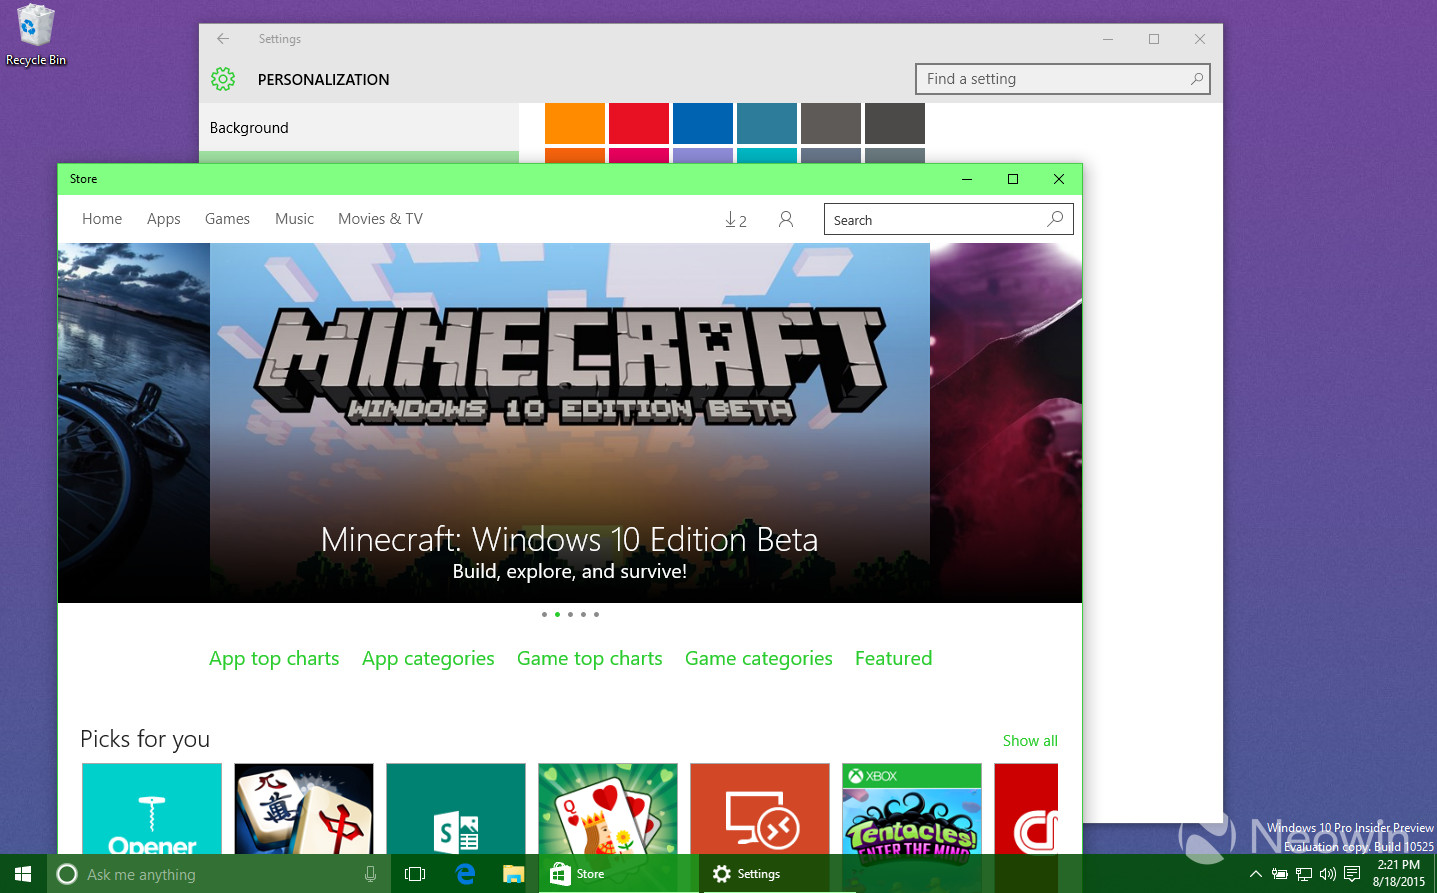This screenshot has width=1437, height=893.
Task: Click the search magnifier in Find a setting
Action: [1196, 79]
